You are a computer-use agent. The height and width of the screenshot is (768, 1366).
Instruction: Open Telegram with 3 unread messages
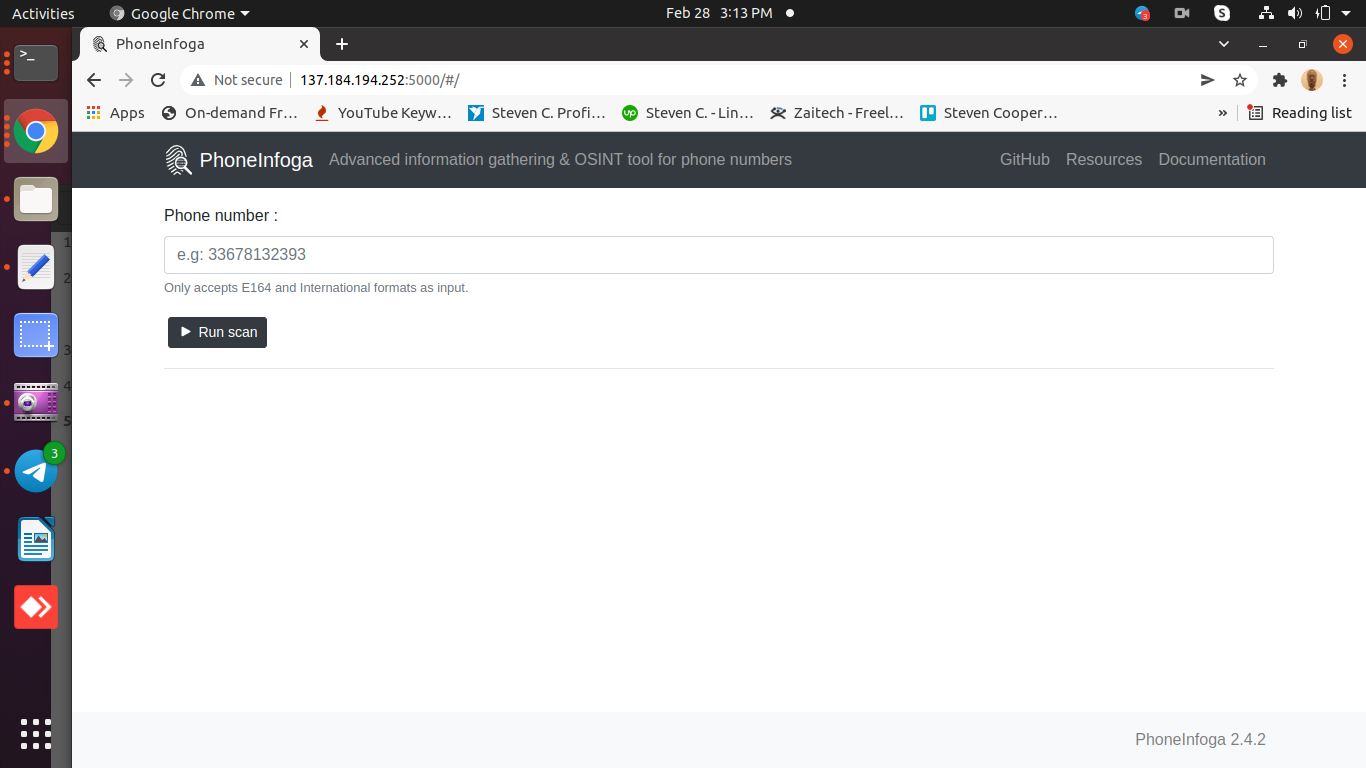36,471
